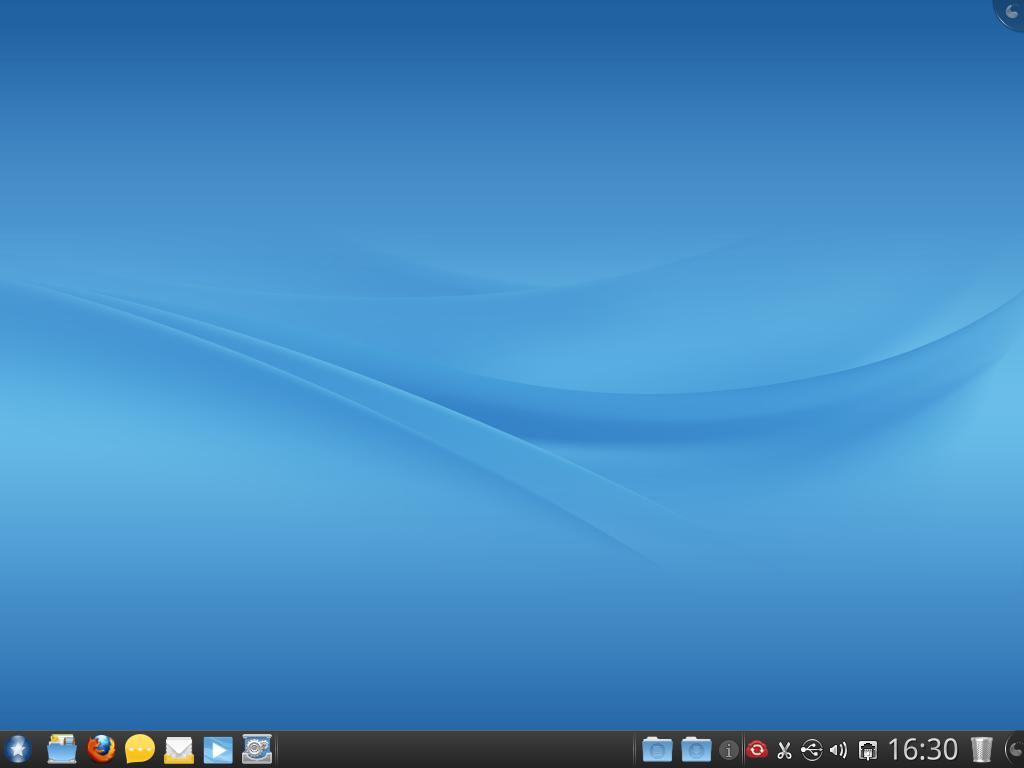The height and width of the screenshot is (768, 1024).
Task: Open the system control center
Action: click(x=256, y=749)
